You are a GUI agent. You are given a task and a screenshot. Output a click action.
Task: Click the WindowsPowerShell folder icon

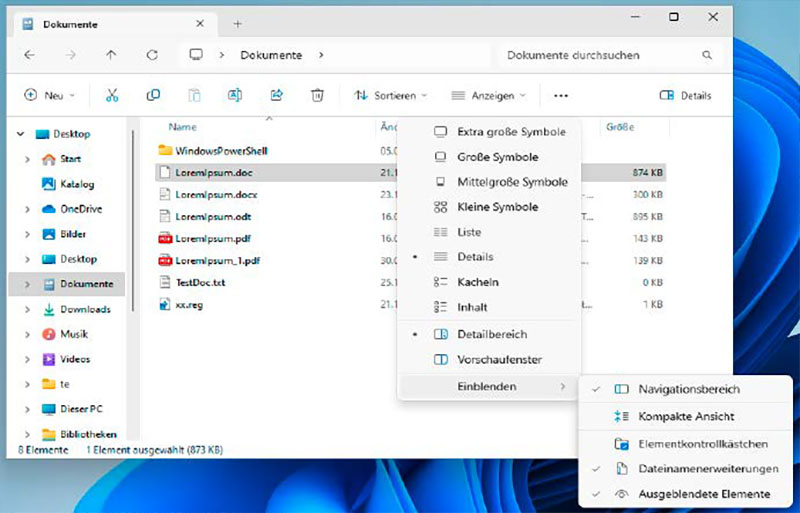click(x=165, y=150)
